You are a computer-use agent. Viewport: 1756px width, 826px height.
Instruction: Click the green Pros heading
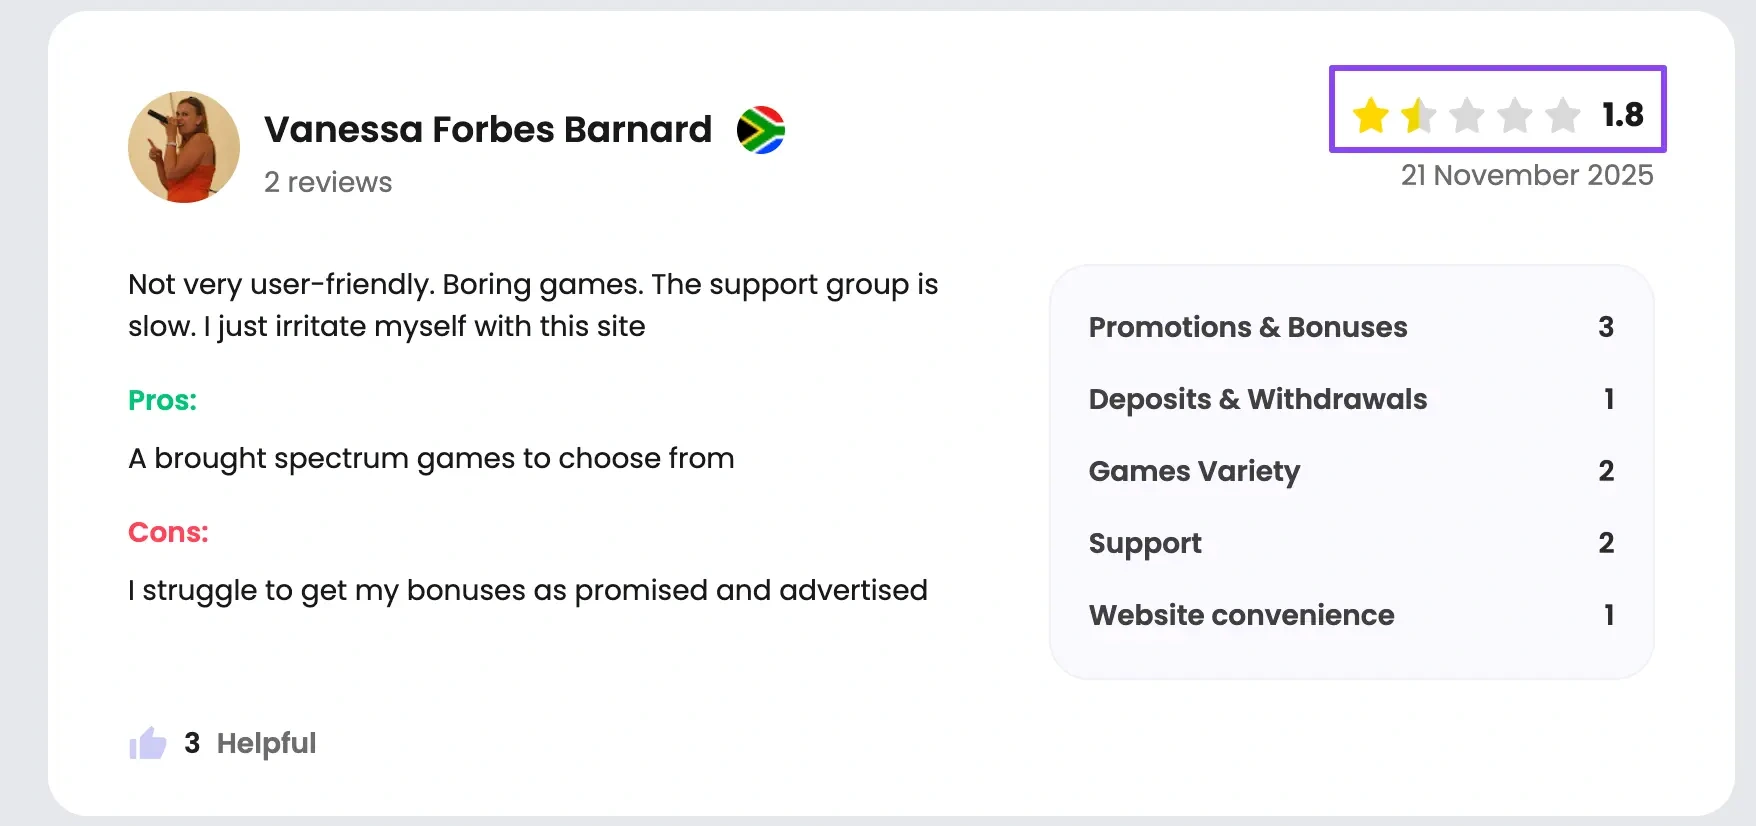162,400
